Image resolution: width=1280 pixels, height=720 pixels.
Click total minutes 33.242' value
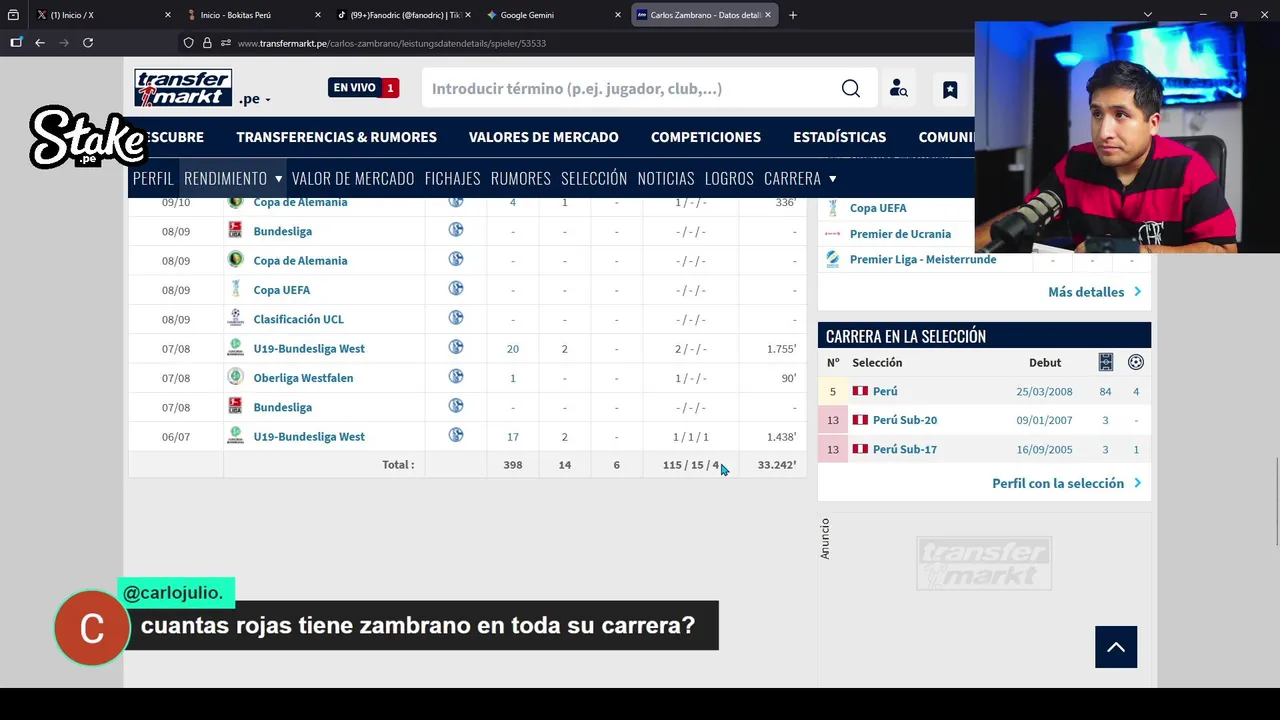tap(777, 465)
